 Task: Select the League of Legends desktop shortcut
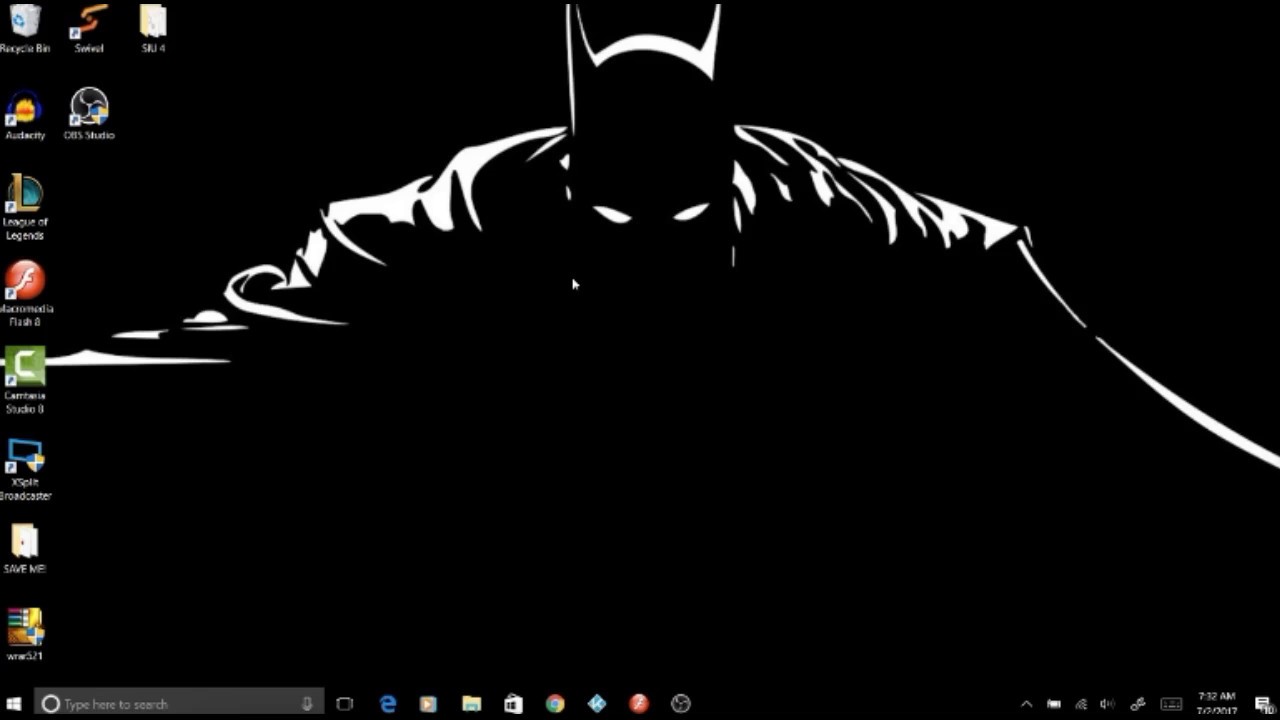click(x=25, y=208)
